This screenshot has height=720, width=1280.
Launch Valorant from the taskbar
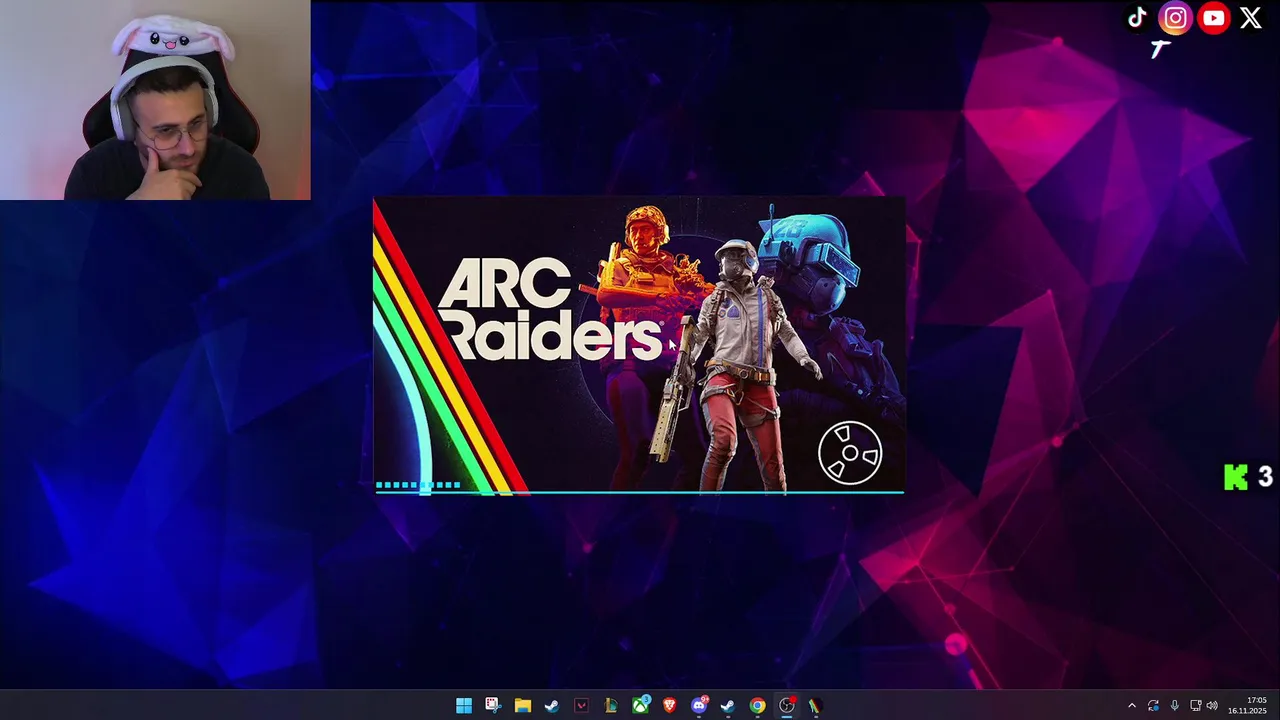[581, 706]
